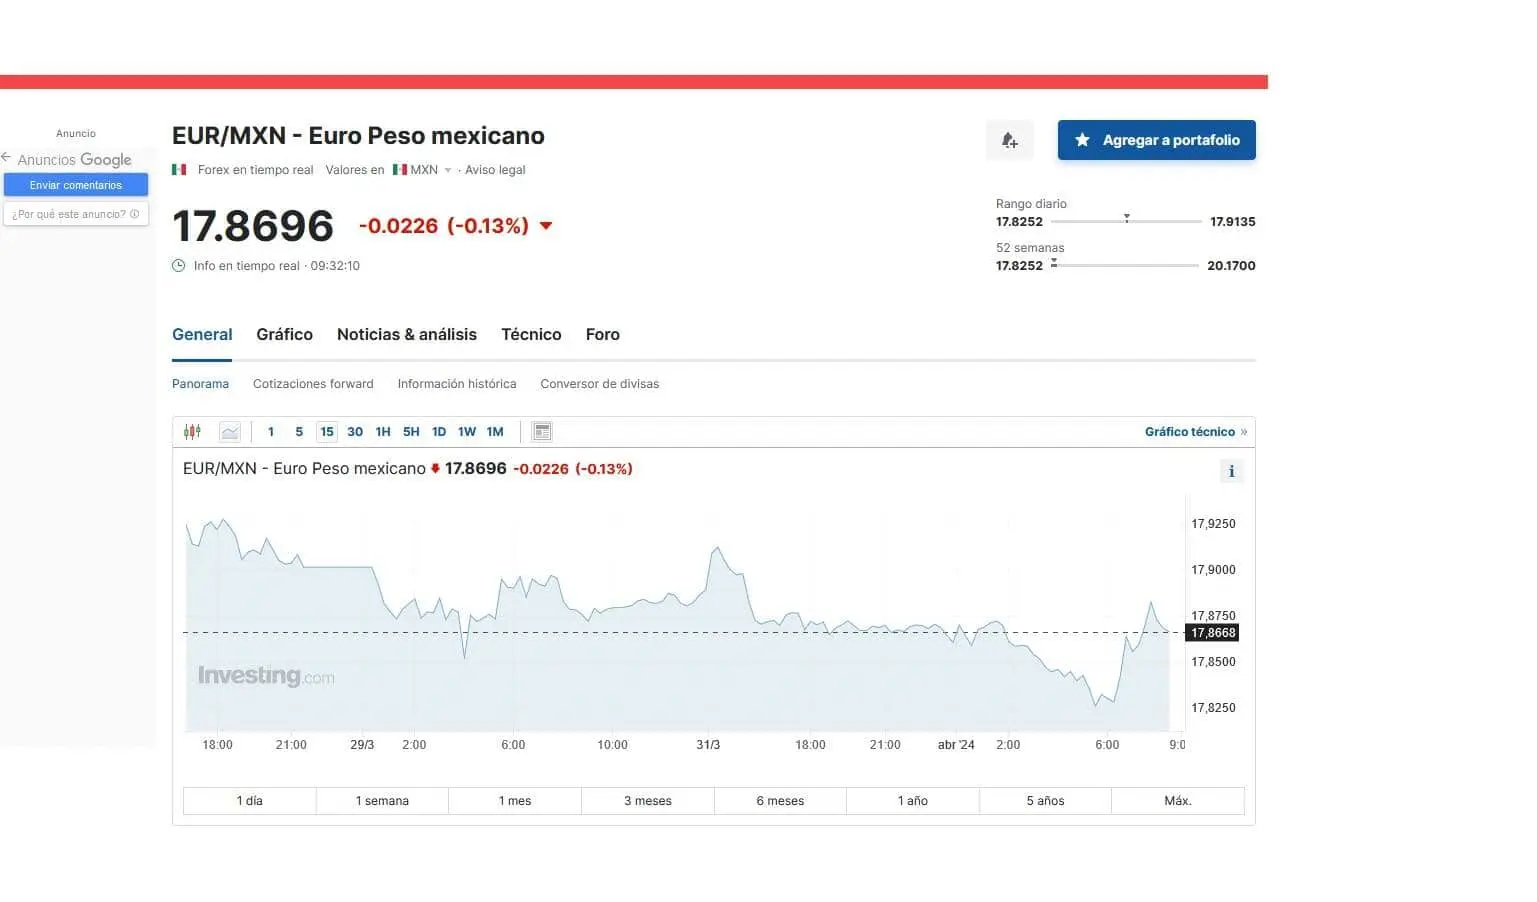Select the candlestick chart type icon
This screenshot has height=902, width=1537.
pyautogui.click(x=192, y=432)
